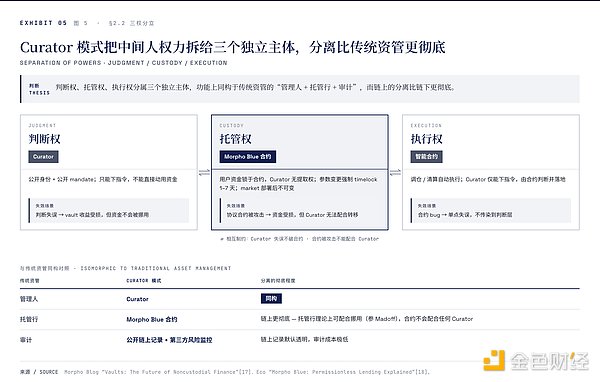Click the "托管行" cell in the table
This screenshot has height=382, width=600.
[29, 319]
